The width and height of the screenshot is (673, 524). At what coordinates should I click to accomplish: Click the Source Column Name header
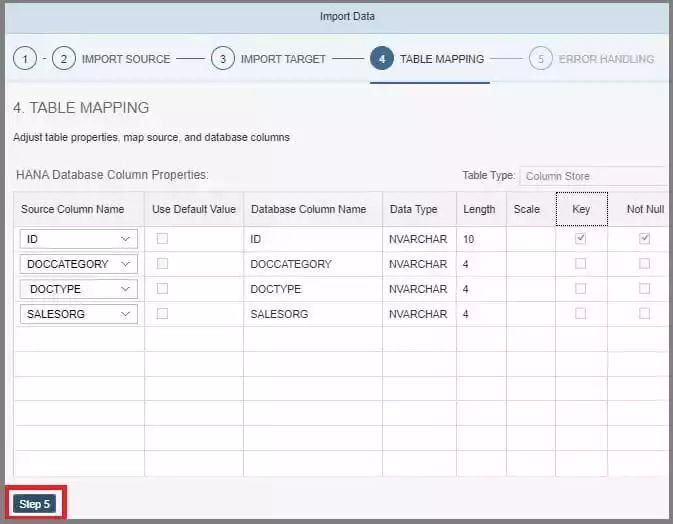coord(79,209)
